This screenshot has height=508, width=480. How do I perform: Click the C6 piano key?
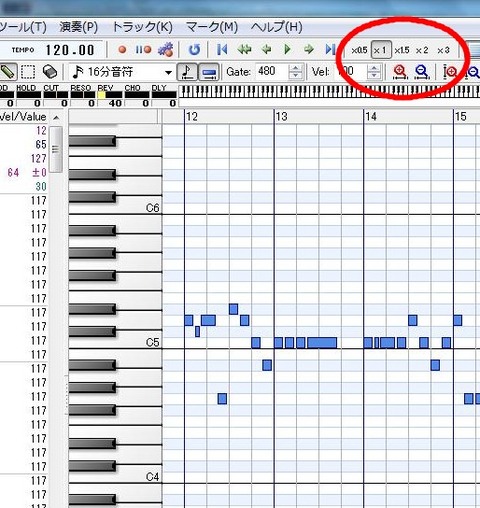tap(138, 208)
